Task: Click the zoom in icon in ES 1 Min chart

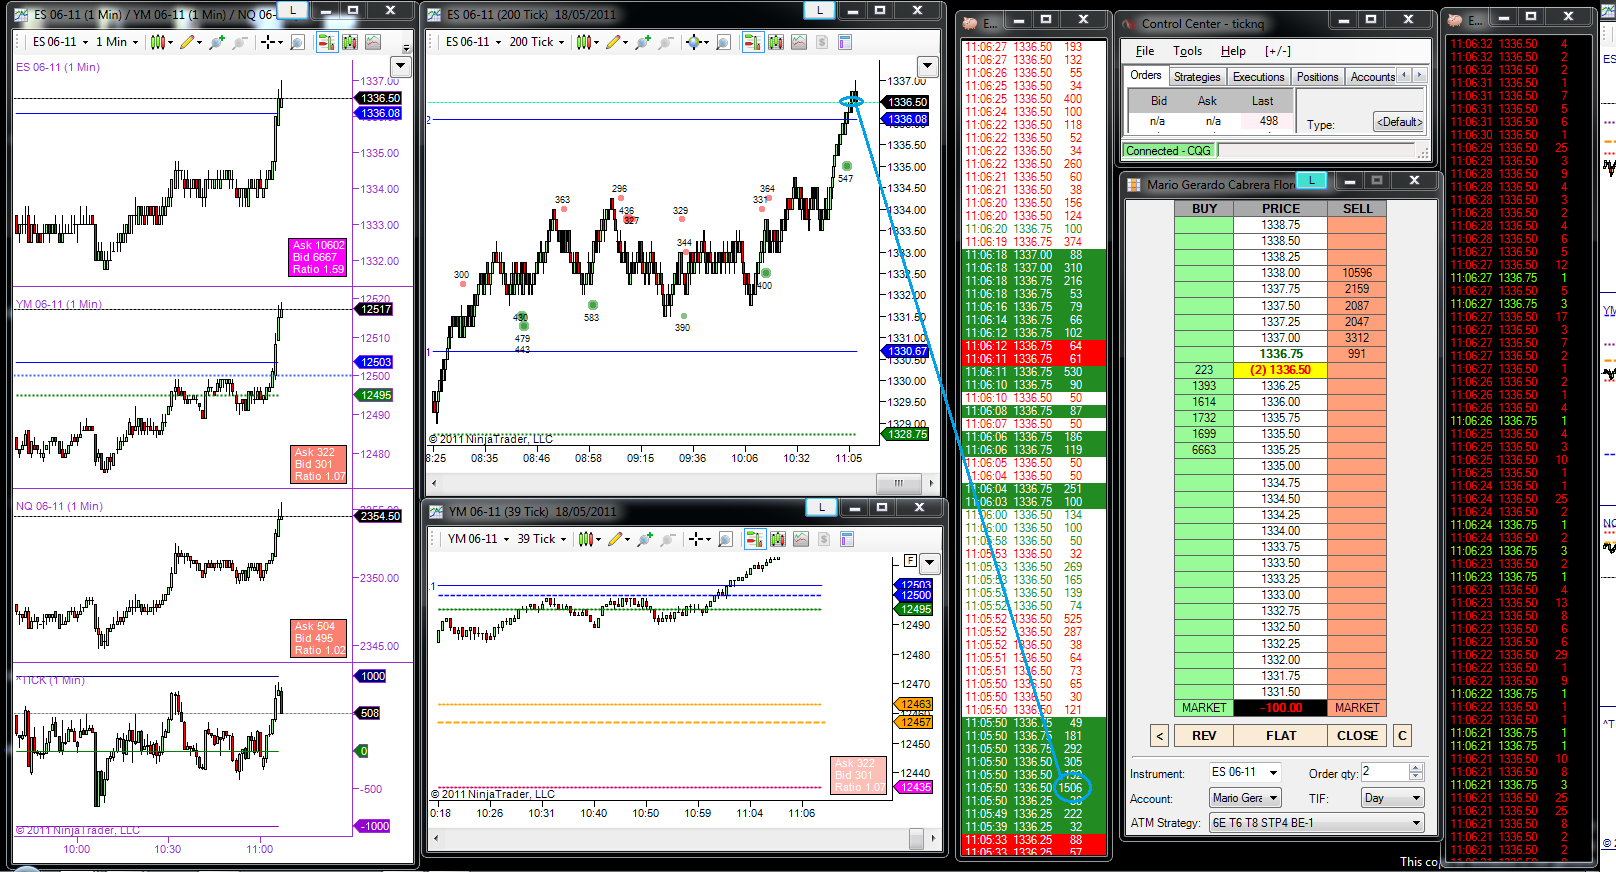Action: click(x=216, y=42)
